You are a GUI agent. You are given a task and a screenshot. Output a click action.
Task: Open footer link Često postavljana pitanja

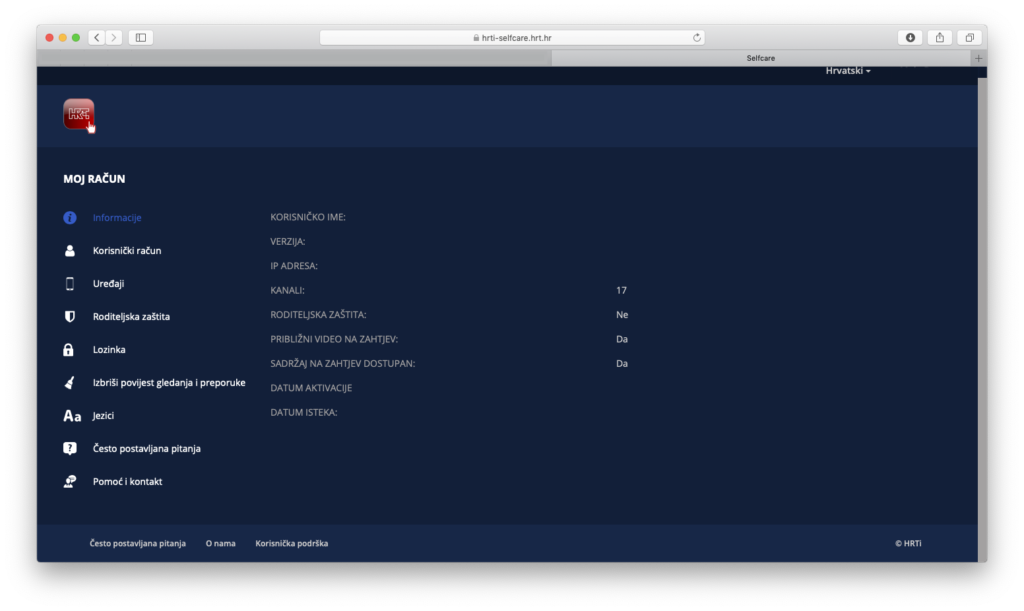click(138, 544)
